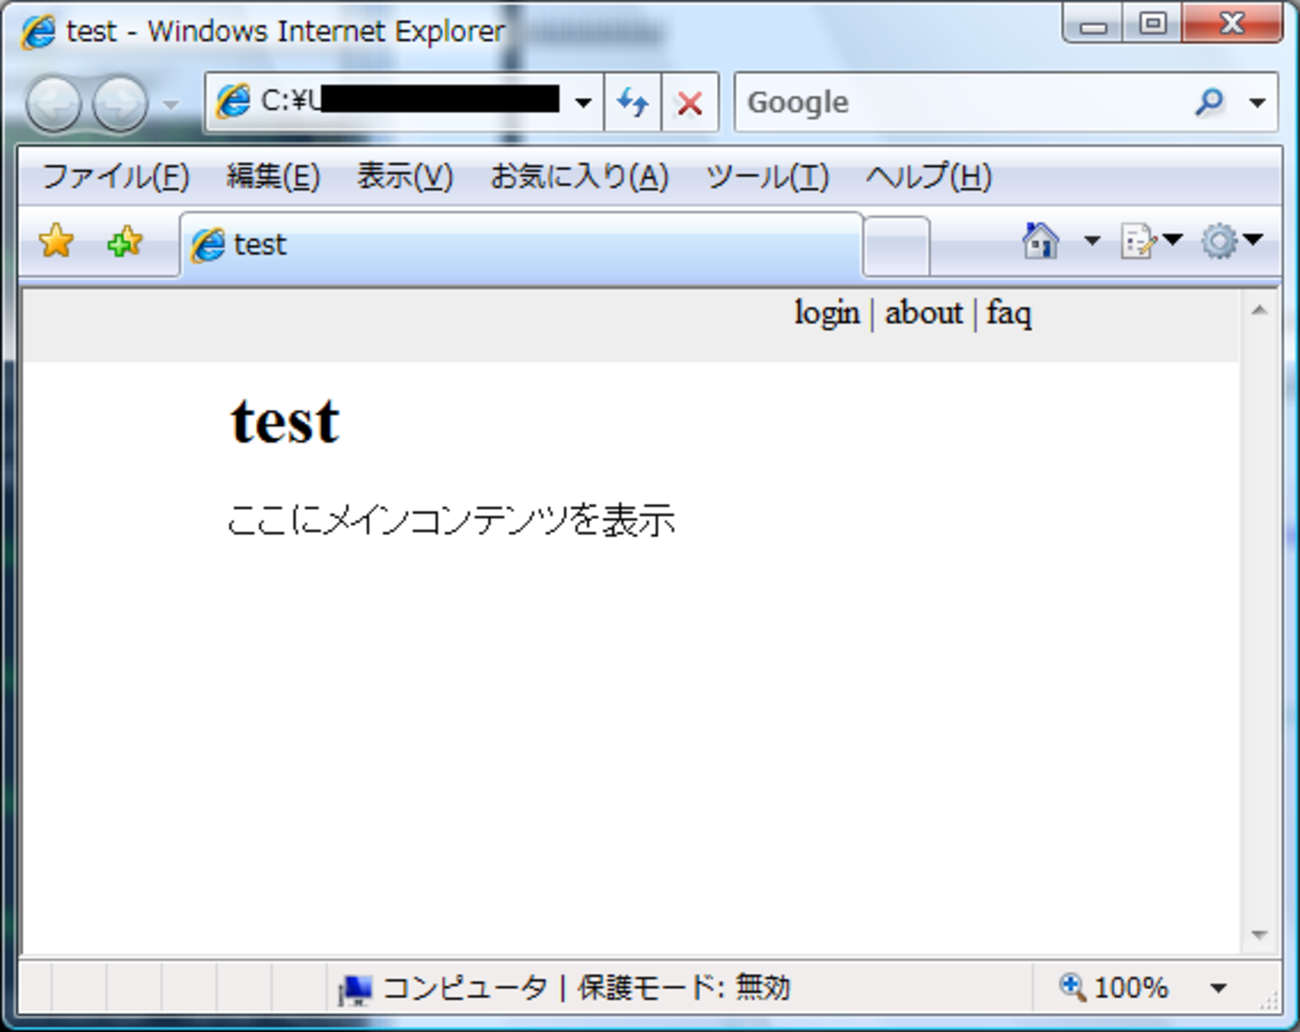Click the scrollbar up arrow

(x=1259, y=310)
